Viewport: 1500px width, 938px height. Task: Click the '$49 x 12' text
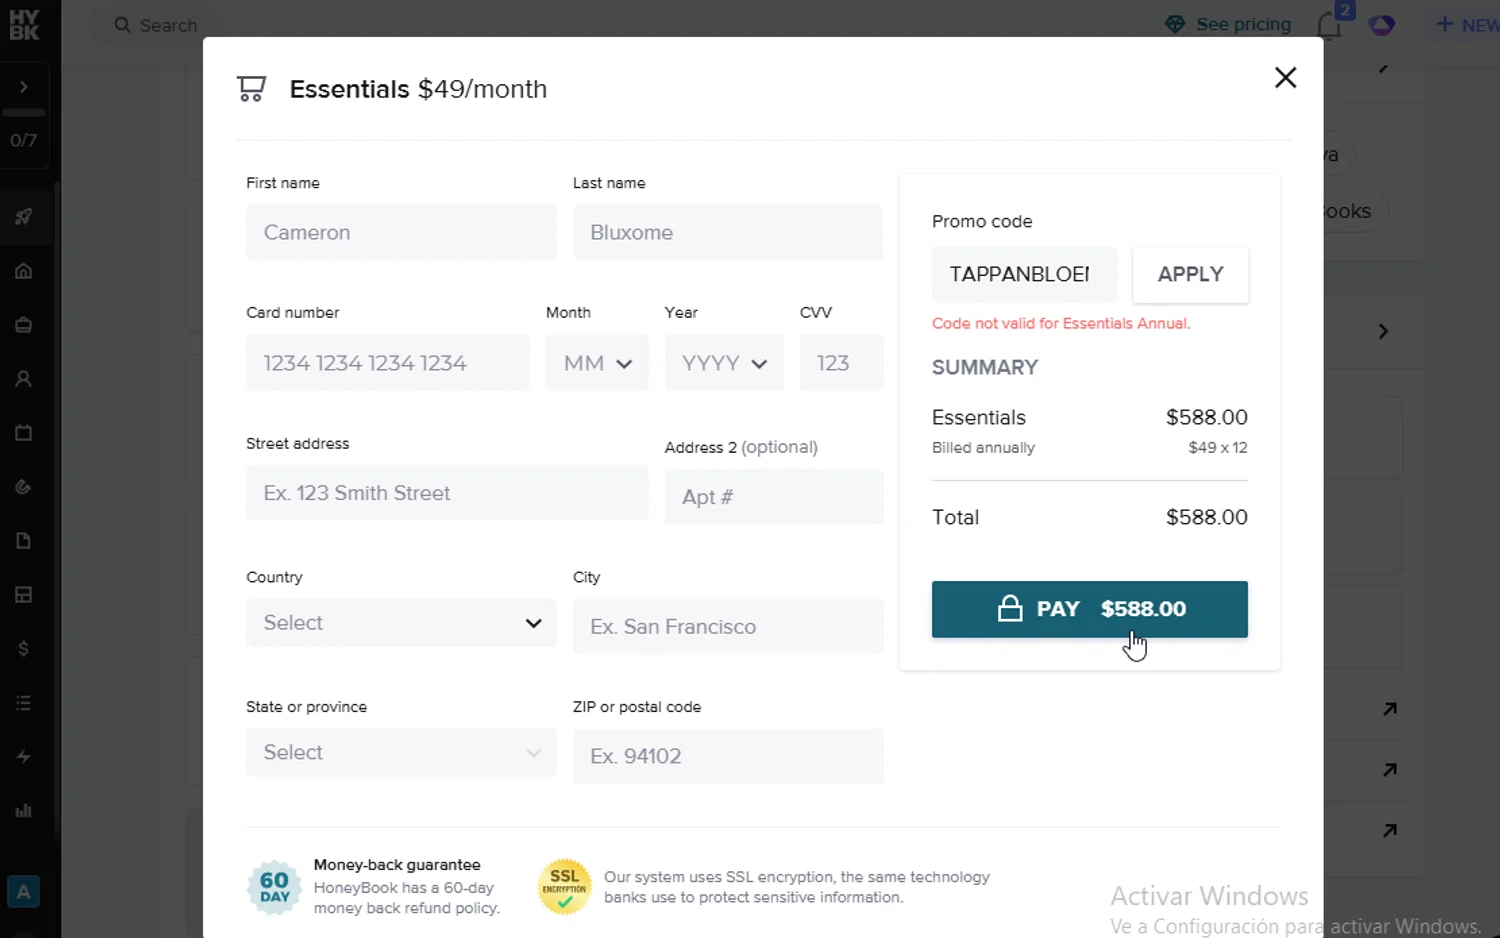[x=1217, y=448]
